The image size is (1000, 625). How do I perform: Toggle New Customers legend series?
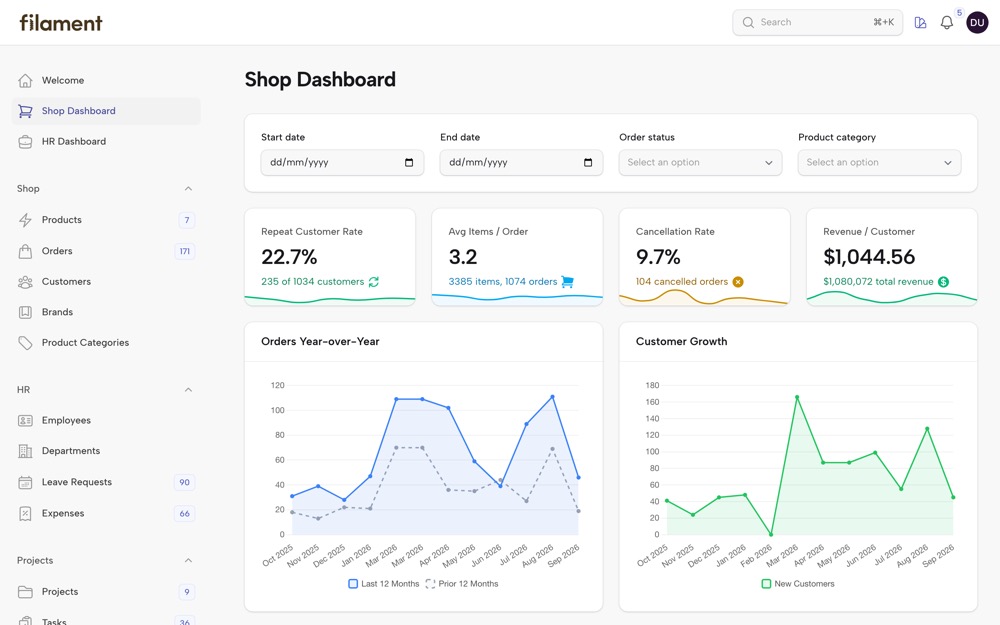point(798,584)
